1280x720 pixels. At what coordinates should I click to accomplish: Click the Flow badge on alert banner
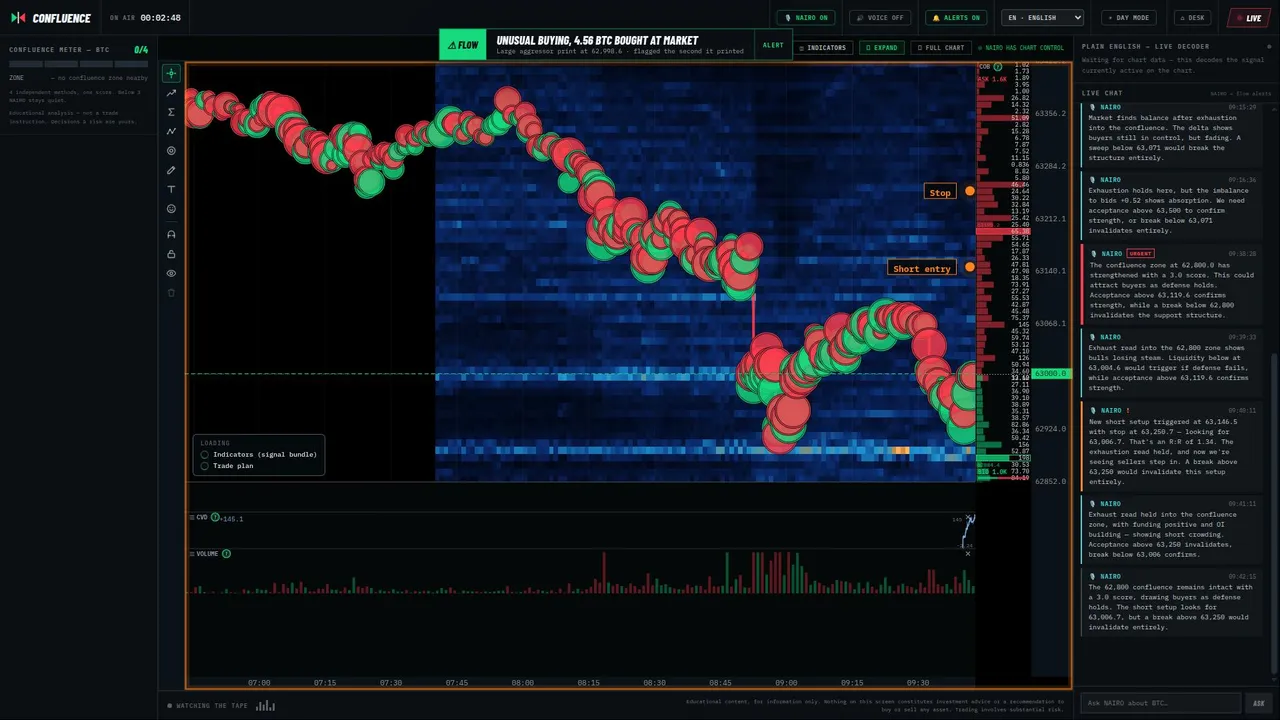pyautogui.click(x=463, y=45)
